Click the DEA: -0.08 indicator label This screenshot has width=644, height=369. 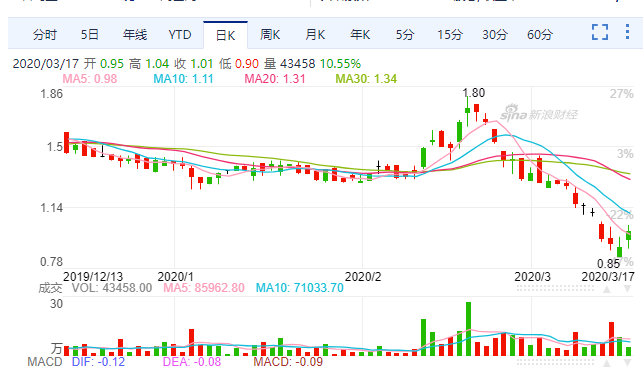pyautogui.click(x=192, y=362)
